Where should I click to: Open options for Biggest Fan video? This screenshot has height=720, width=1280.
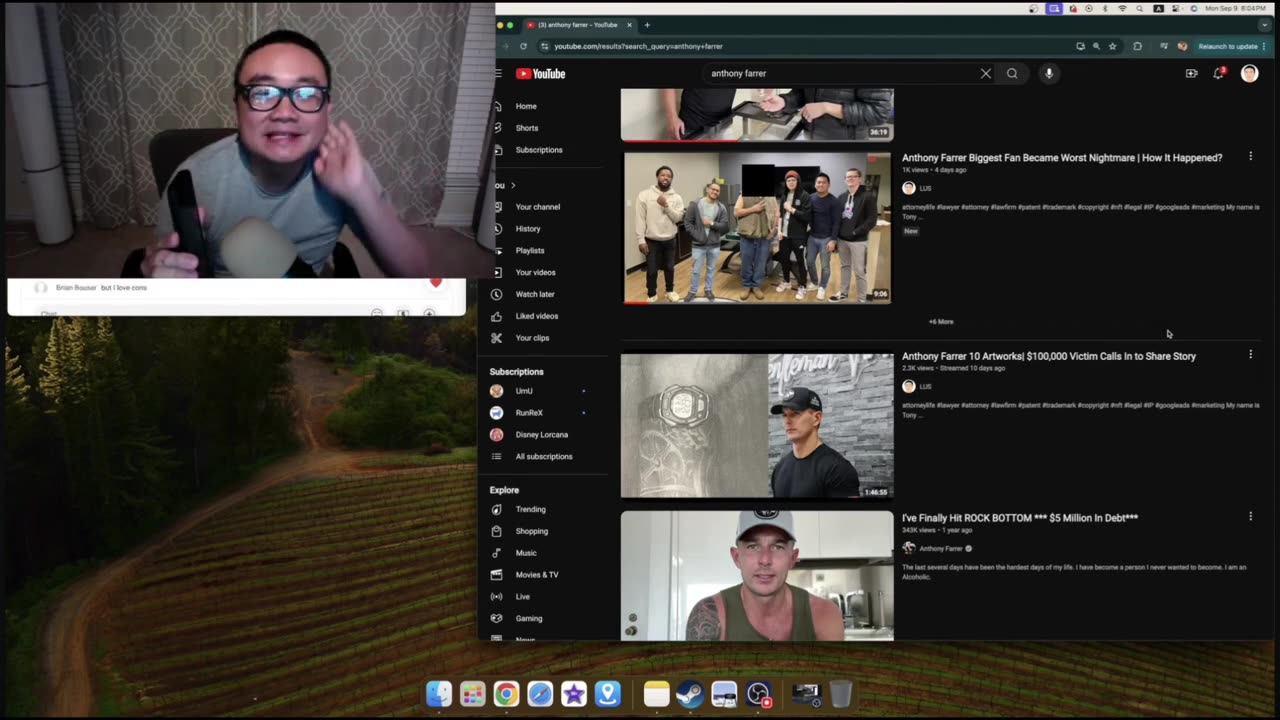(x=1250, y=157)
